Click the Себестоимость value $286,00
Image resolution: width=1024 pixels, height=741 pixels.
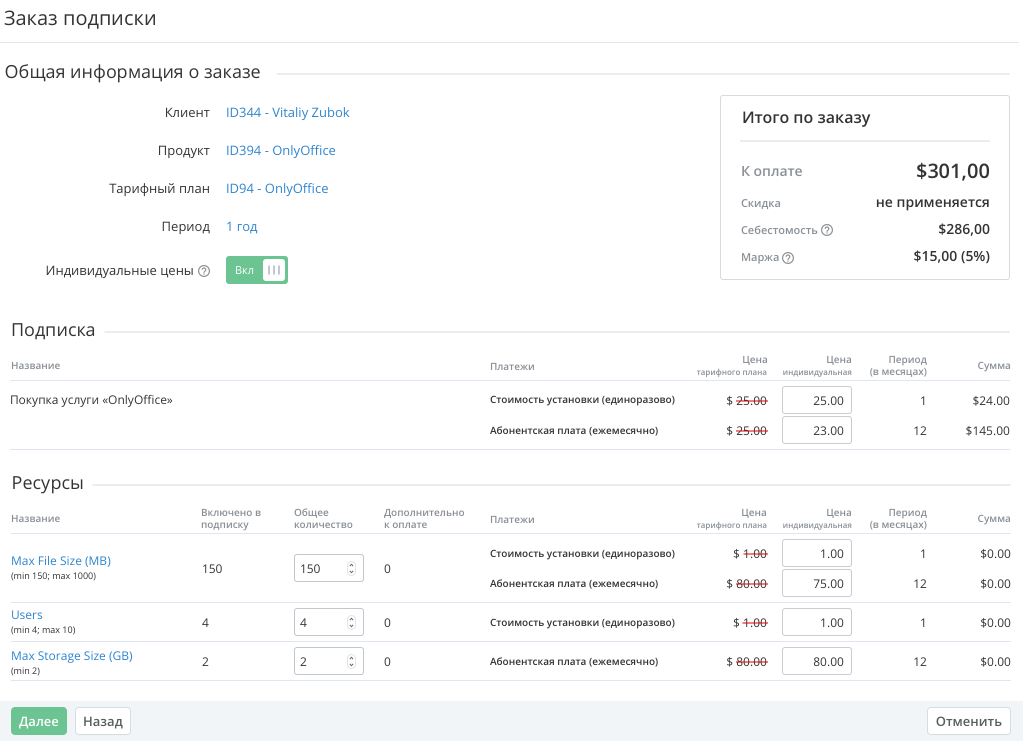(x=964, y=229)
